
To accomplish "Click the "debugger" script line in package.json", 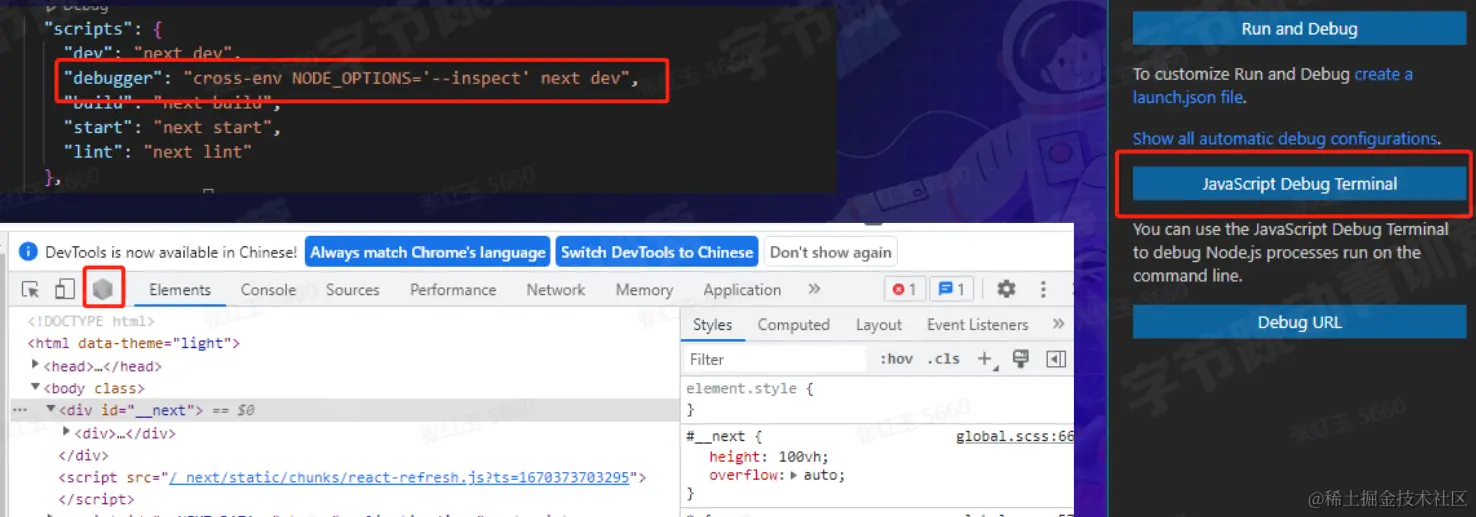I will tap(350, 78).
